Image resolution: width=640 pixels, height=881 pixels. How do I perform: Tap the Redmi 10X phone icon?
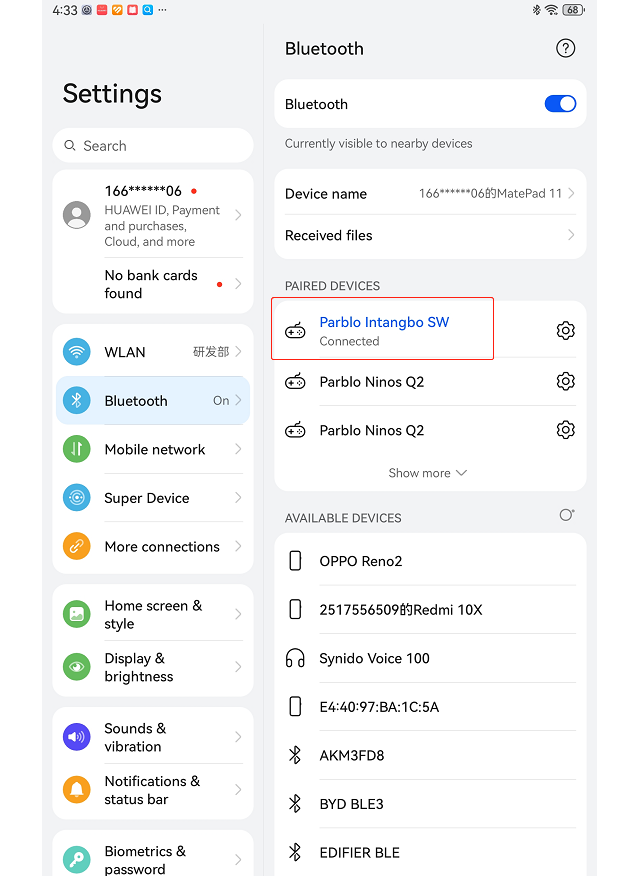point(295,609)
